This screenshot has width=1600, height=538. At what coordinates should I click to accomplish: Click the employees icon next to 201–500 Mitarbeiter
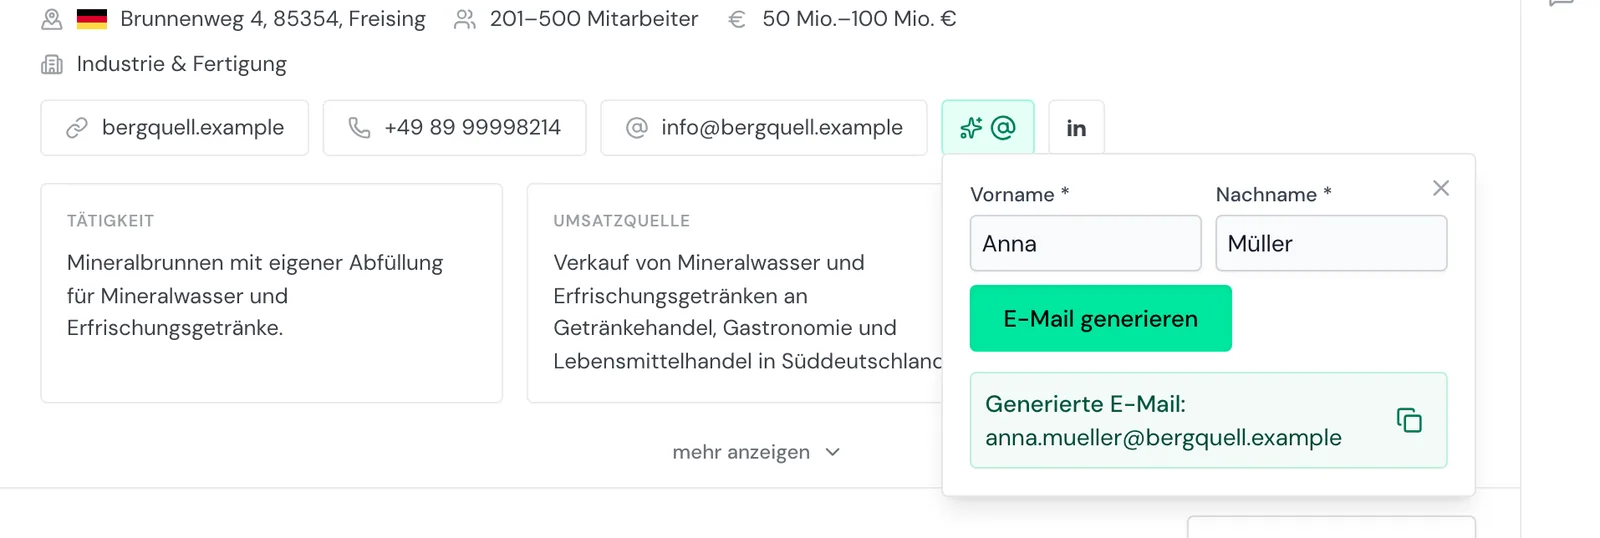[465, 18]
